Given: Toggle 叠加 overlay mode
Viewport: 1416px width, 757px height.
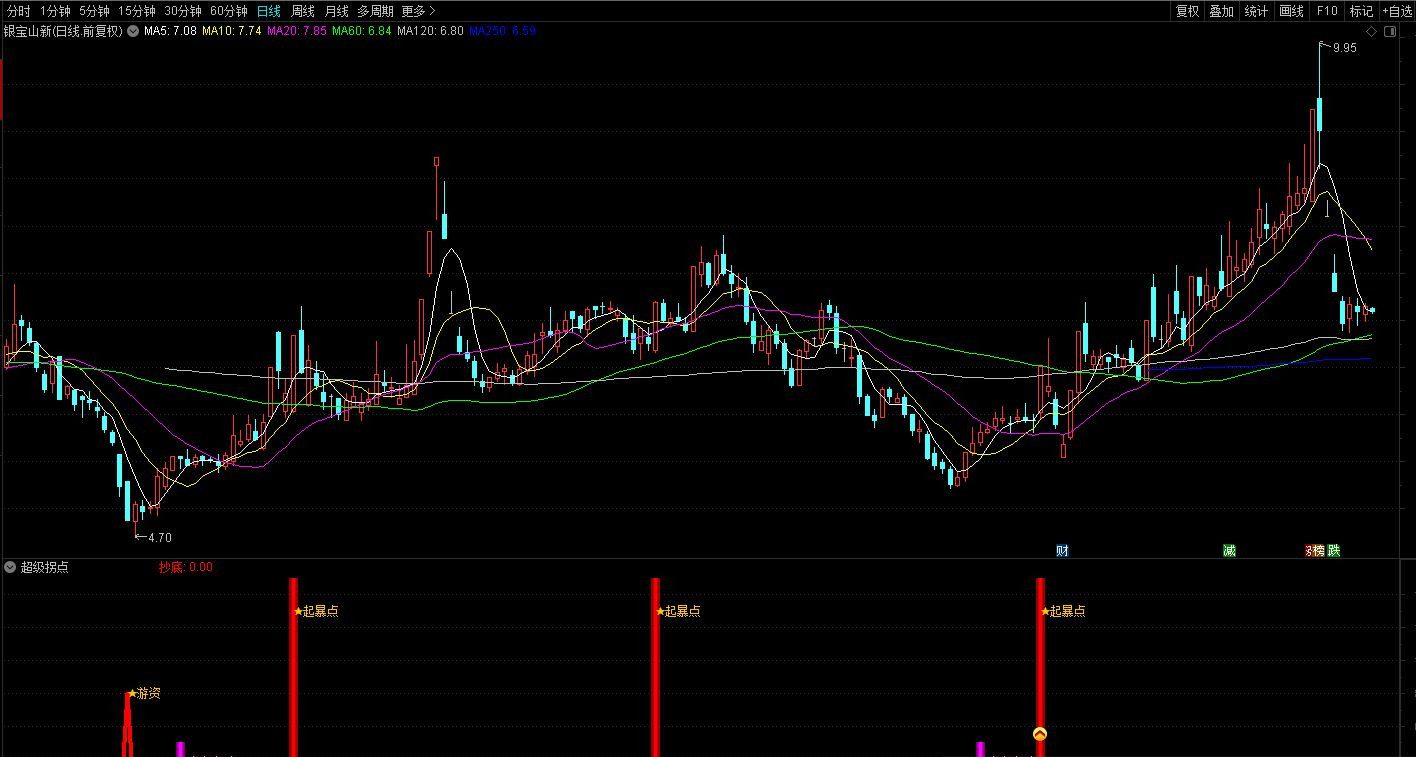Looking at the screenshot, I should coord(1221,11).
